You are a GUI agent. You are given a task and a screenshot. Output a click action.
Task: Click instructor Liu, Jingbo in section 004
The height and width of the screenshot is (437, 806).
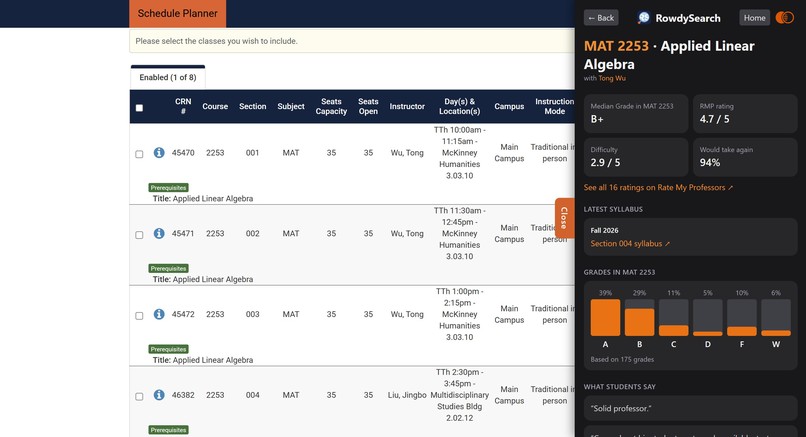[x=407, y=395]
